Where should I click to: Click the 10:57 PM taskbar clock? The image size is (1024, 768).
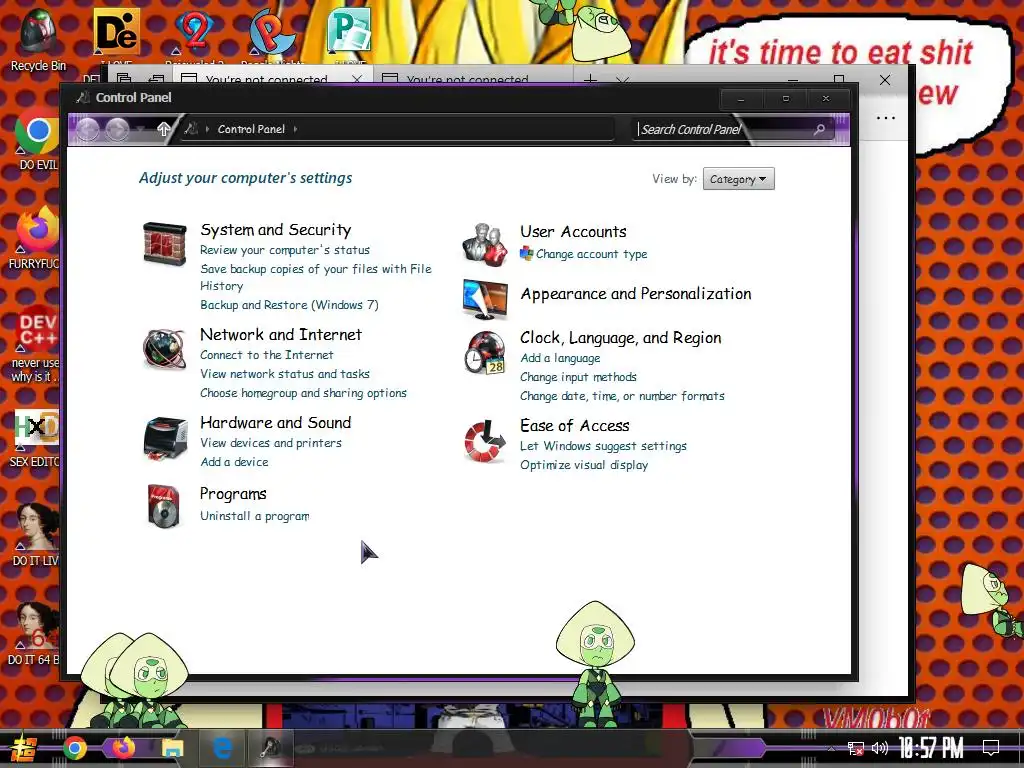point(931,748)
